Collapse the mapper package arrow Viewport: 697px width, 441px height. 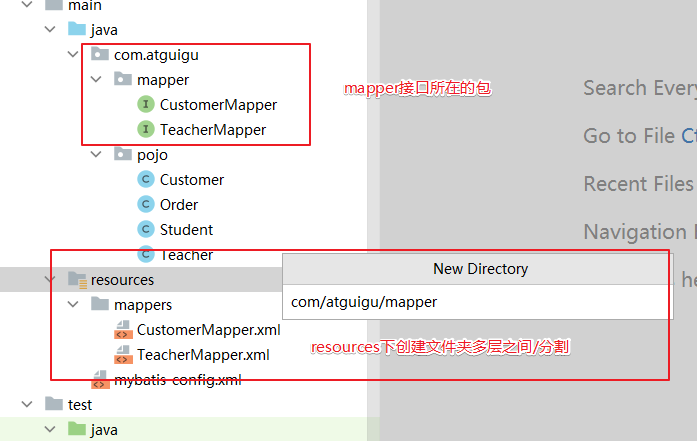(96, 79)
